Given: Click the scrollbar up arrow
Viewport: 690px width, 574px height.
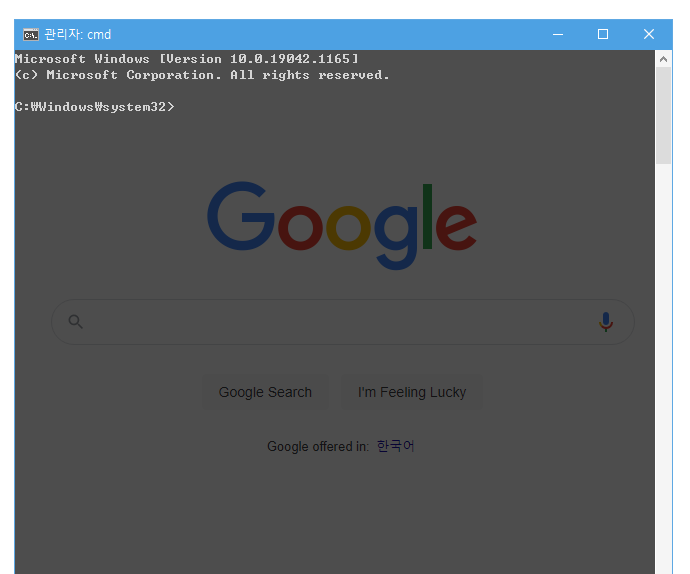Looking at the screenshot, I should coord(664,59).
